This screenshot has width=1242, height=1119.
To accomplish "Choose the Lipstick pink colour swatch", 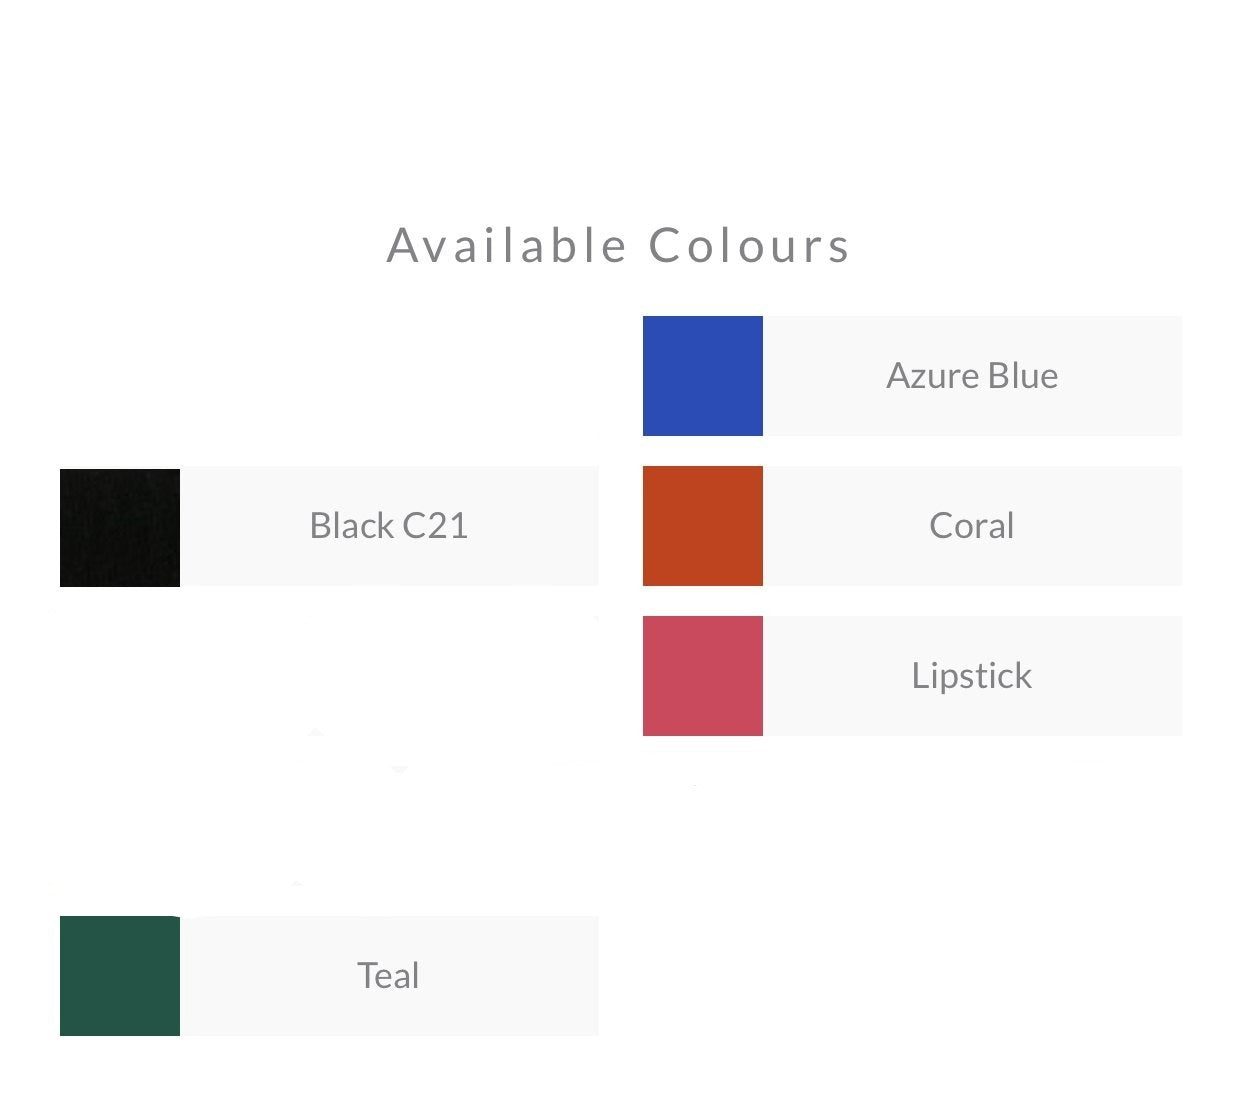I will (702, 676).
